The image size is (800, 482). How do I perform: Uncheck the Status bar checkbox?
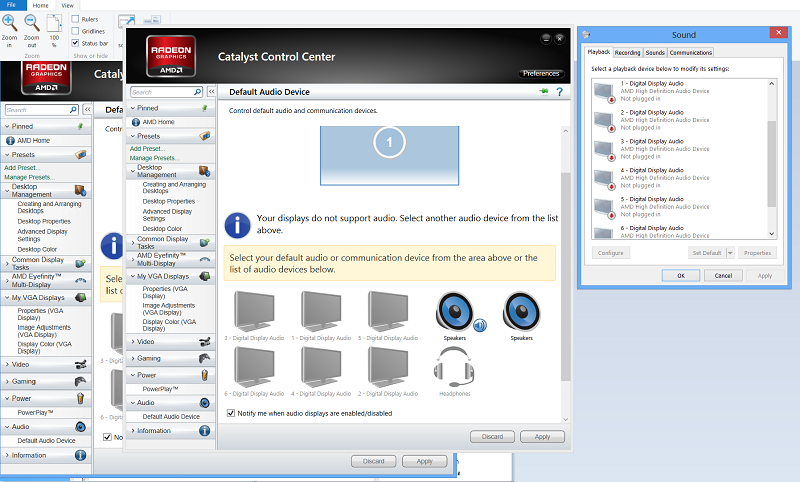(75, 43)
